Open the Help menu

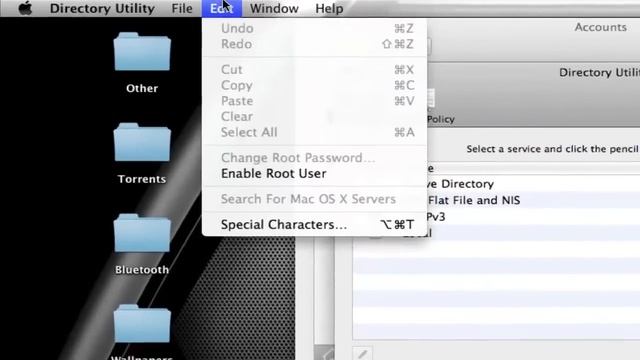click(x=329, y=9)
